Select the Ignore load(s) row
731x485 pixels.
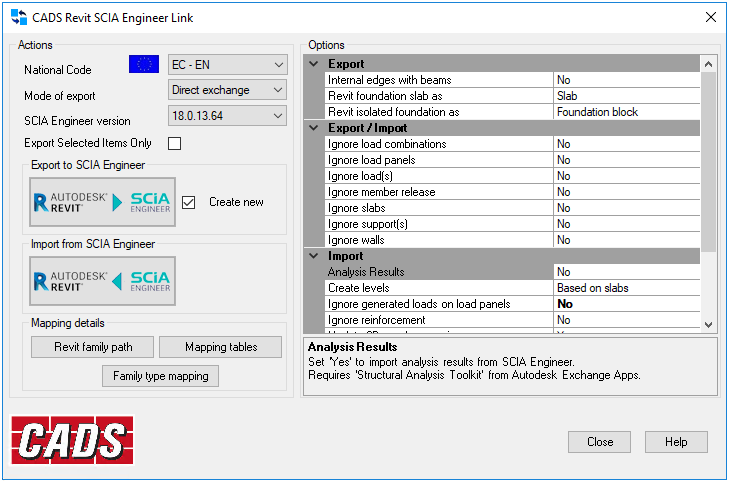click(x=512, y=176)
